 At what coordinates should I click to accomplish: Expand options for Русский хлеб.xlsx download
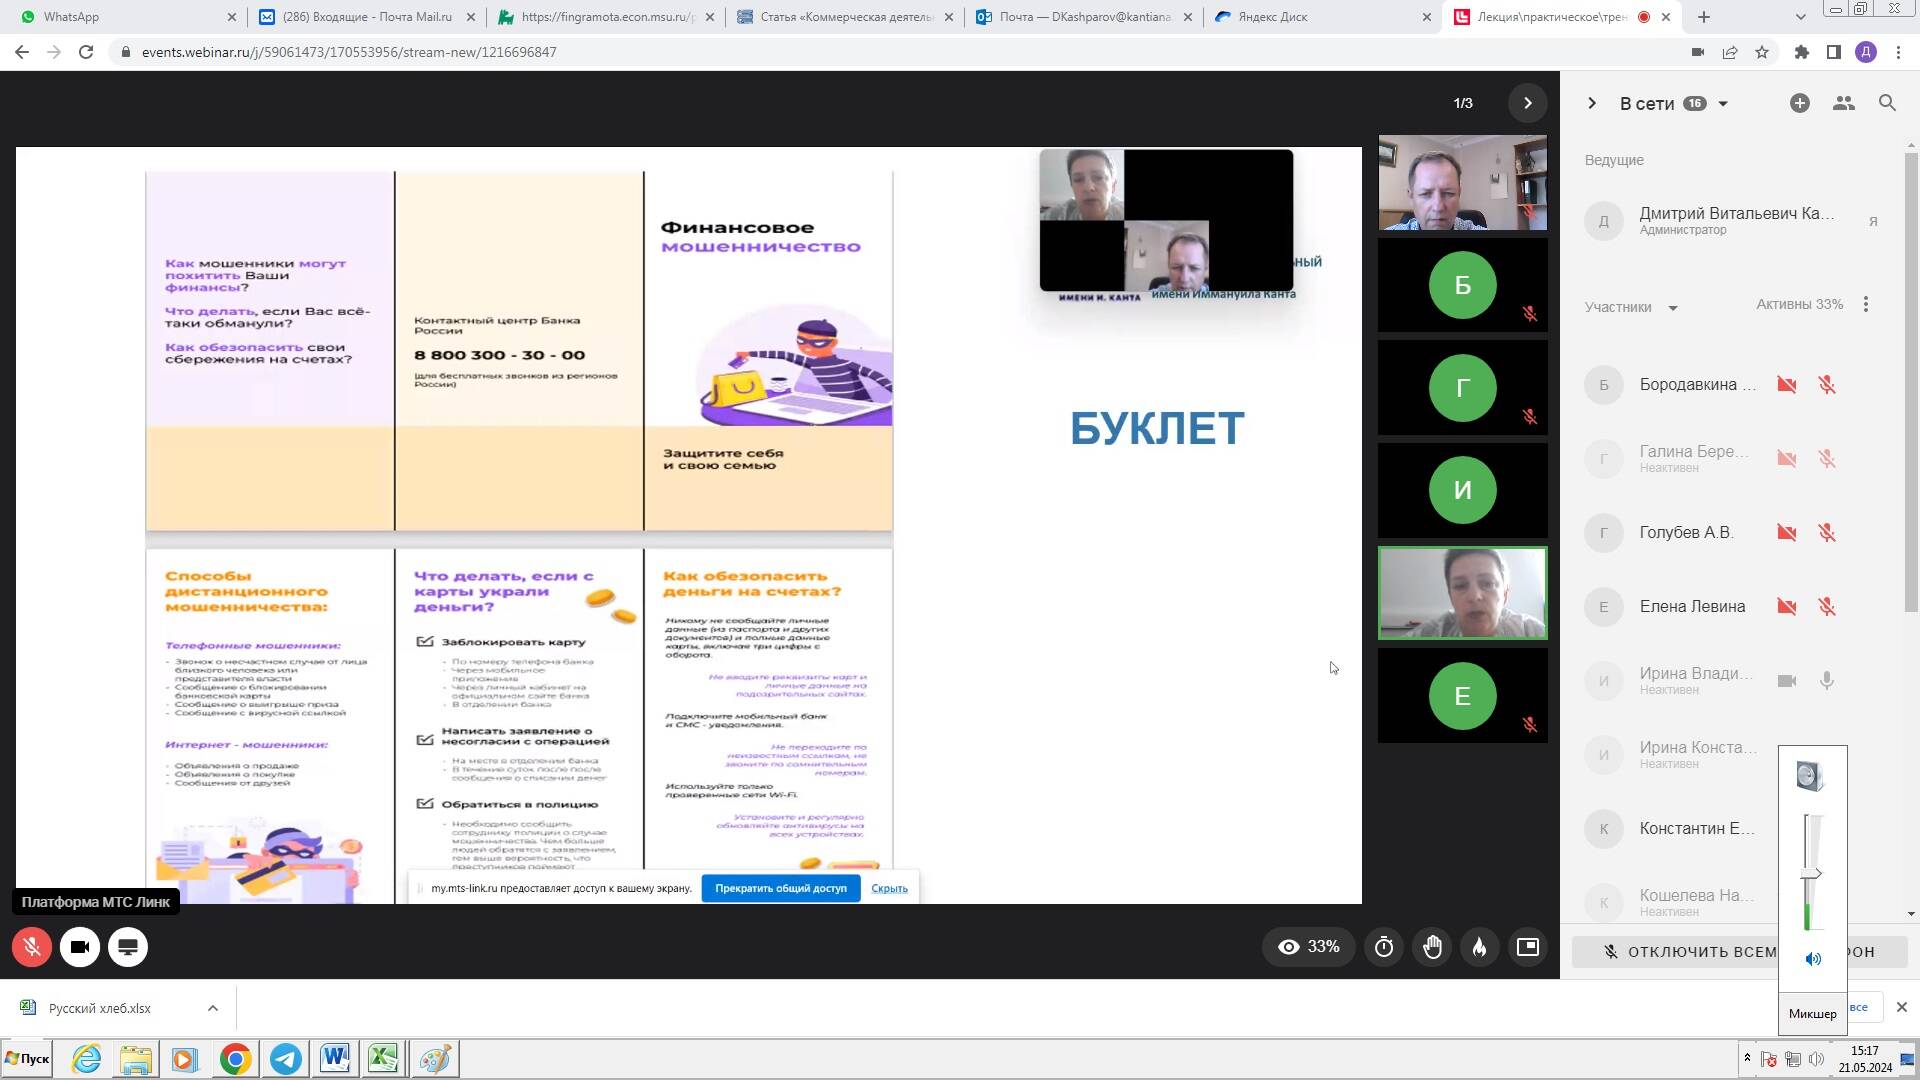[212, 1008]
